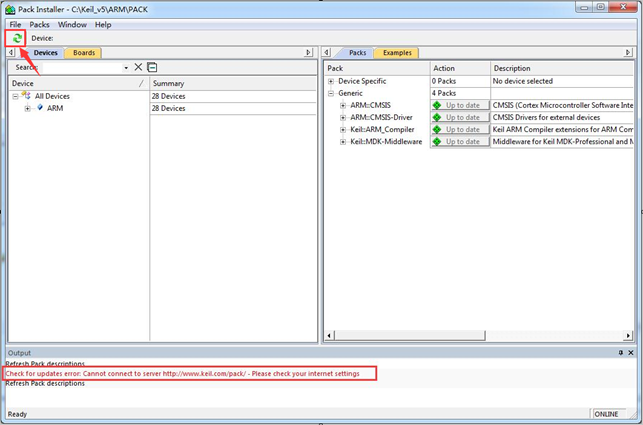Click the Action column header
The image size is (643, 425).
click(x=460, y=68)
